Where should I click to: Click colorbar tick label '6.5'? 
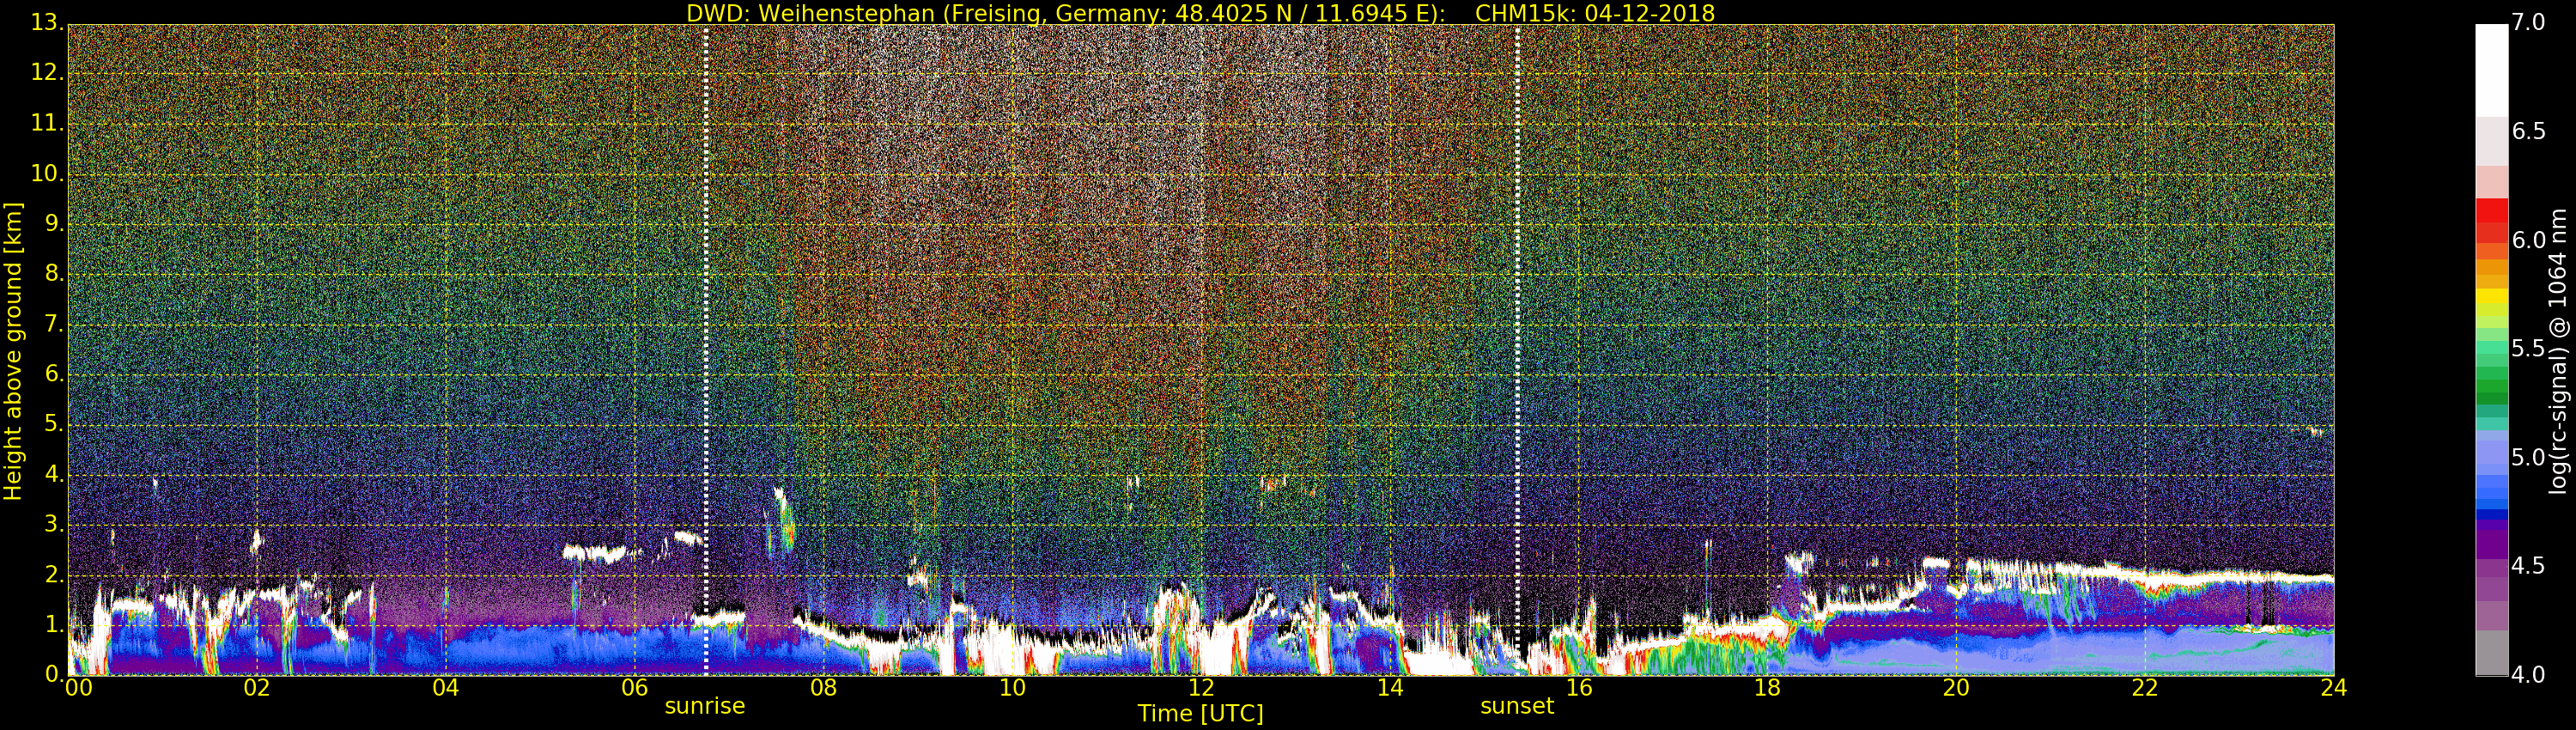(x=2529, y=132)
